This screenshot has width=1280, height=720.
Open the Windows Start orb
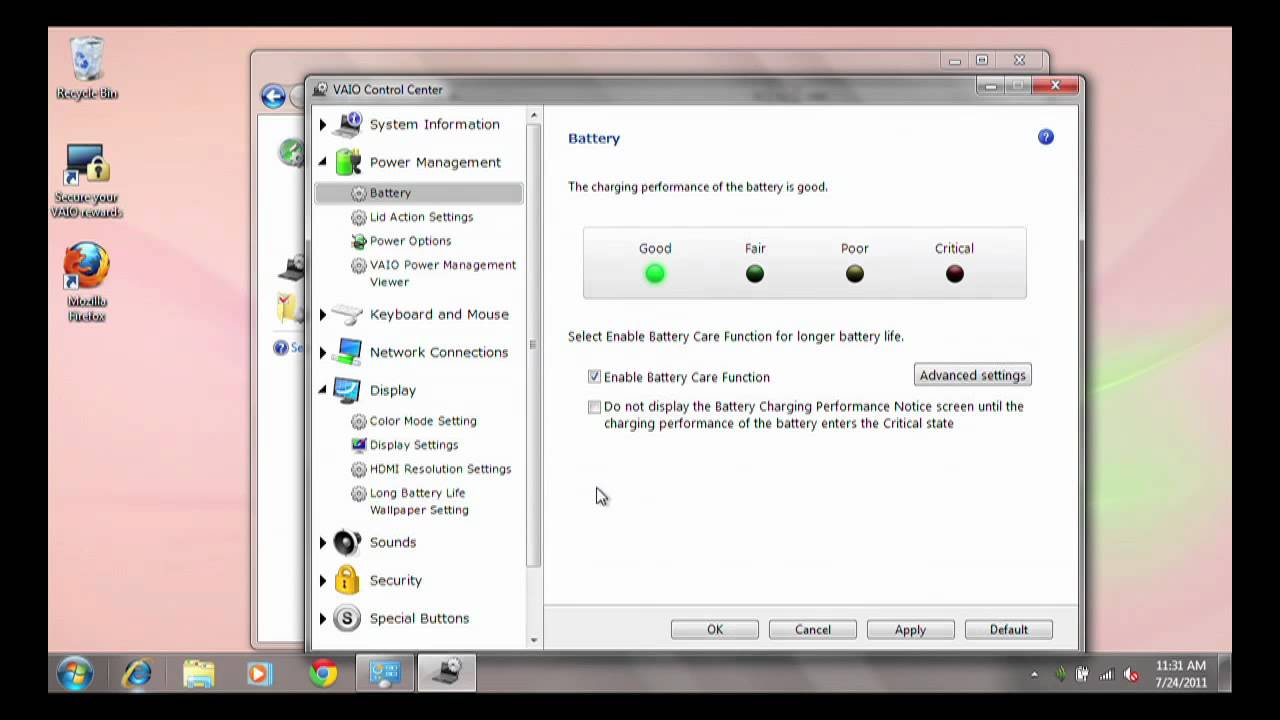pyautogui.click(x=75, y=673)
